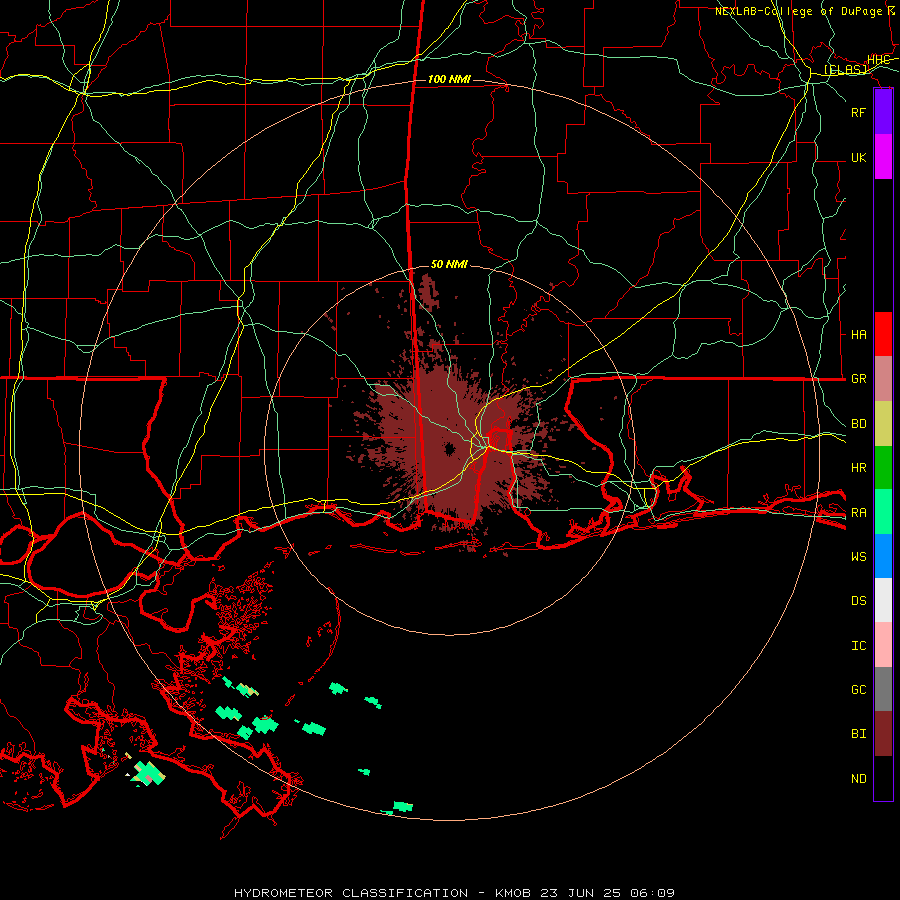Pick the dark green HR swatch
Screen dimensions: 900x900
tap(883, 467)
